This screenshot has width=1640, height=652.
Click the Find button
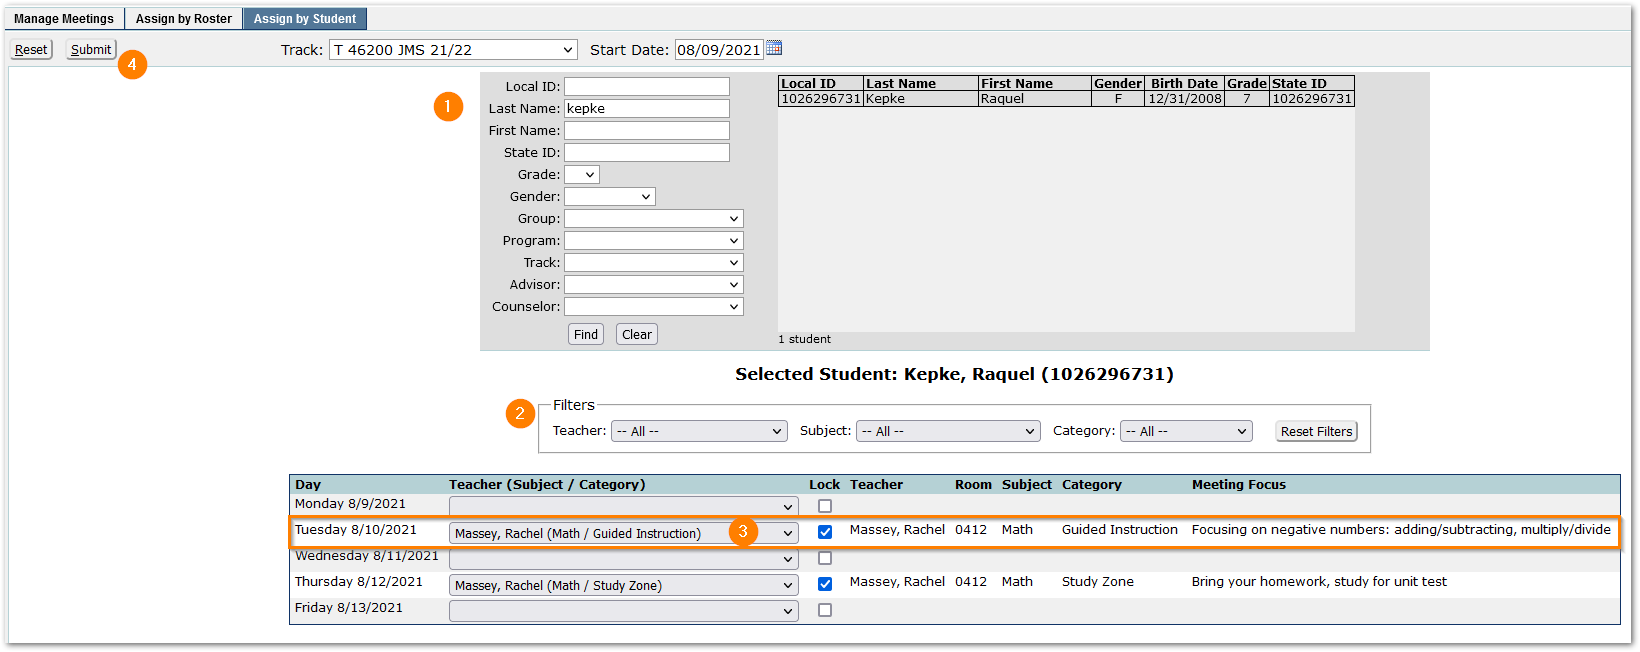(x=586, y=335)
